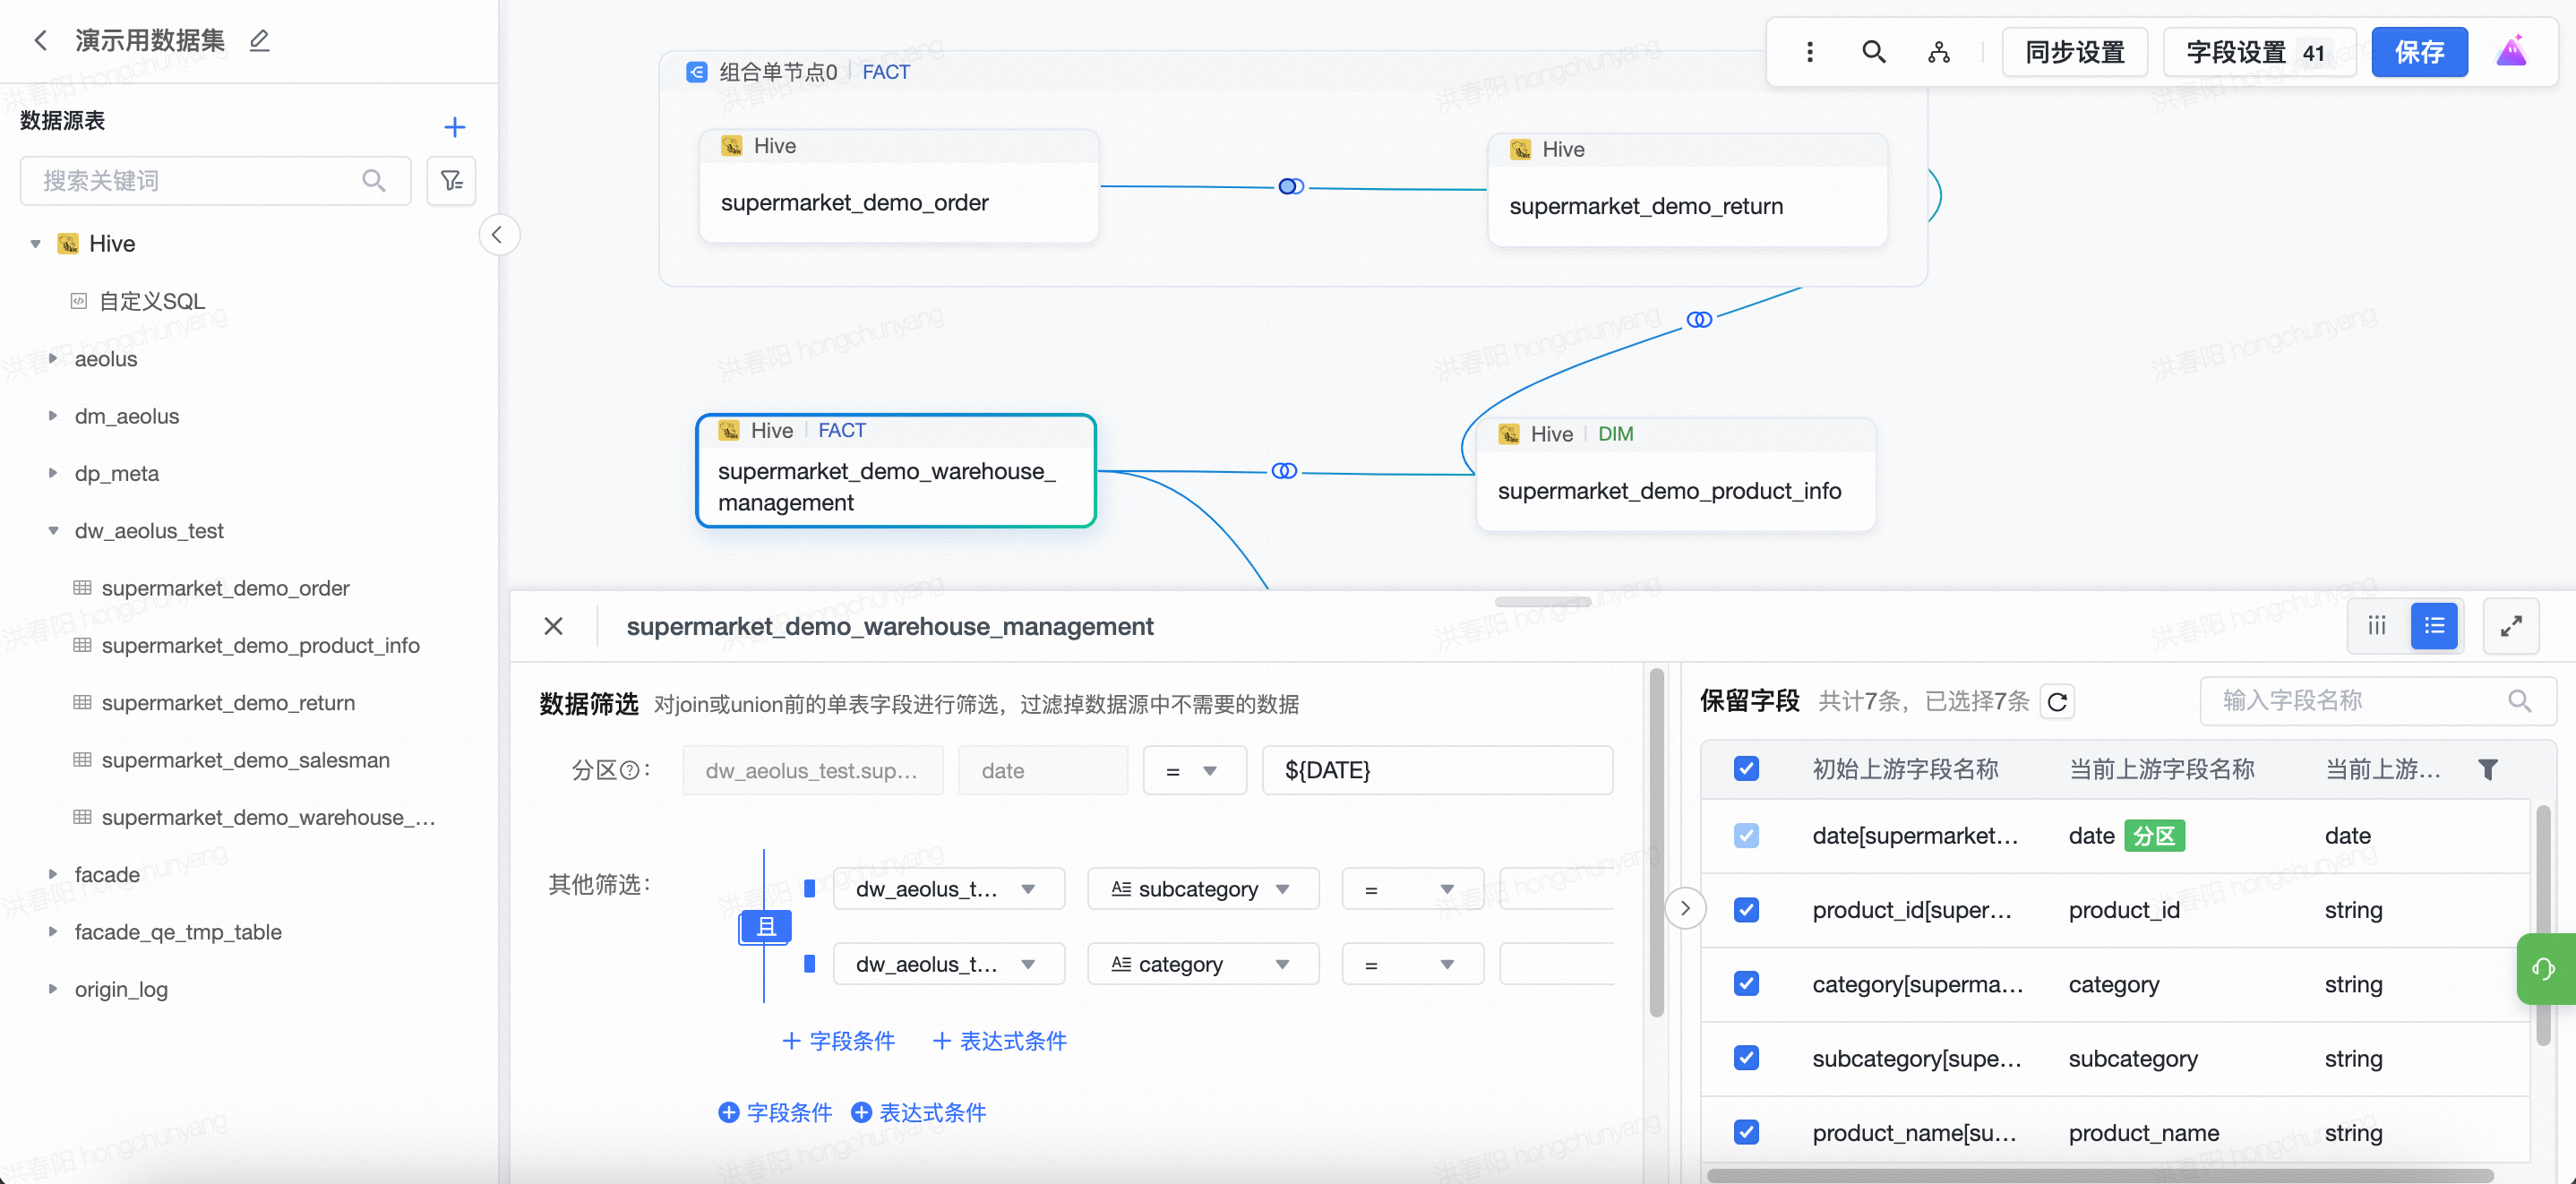
Task: Toggle the select-all fields header checkbox
Action: click(1746, 769)
